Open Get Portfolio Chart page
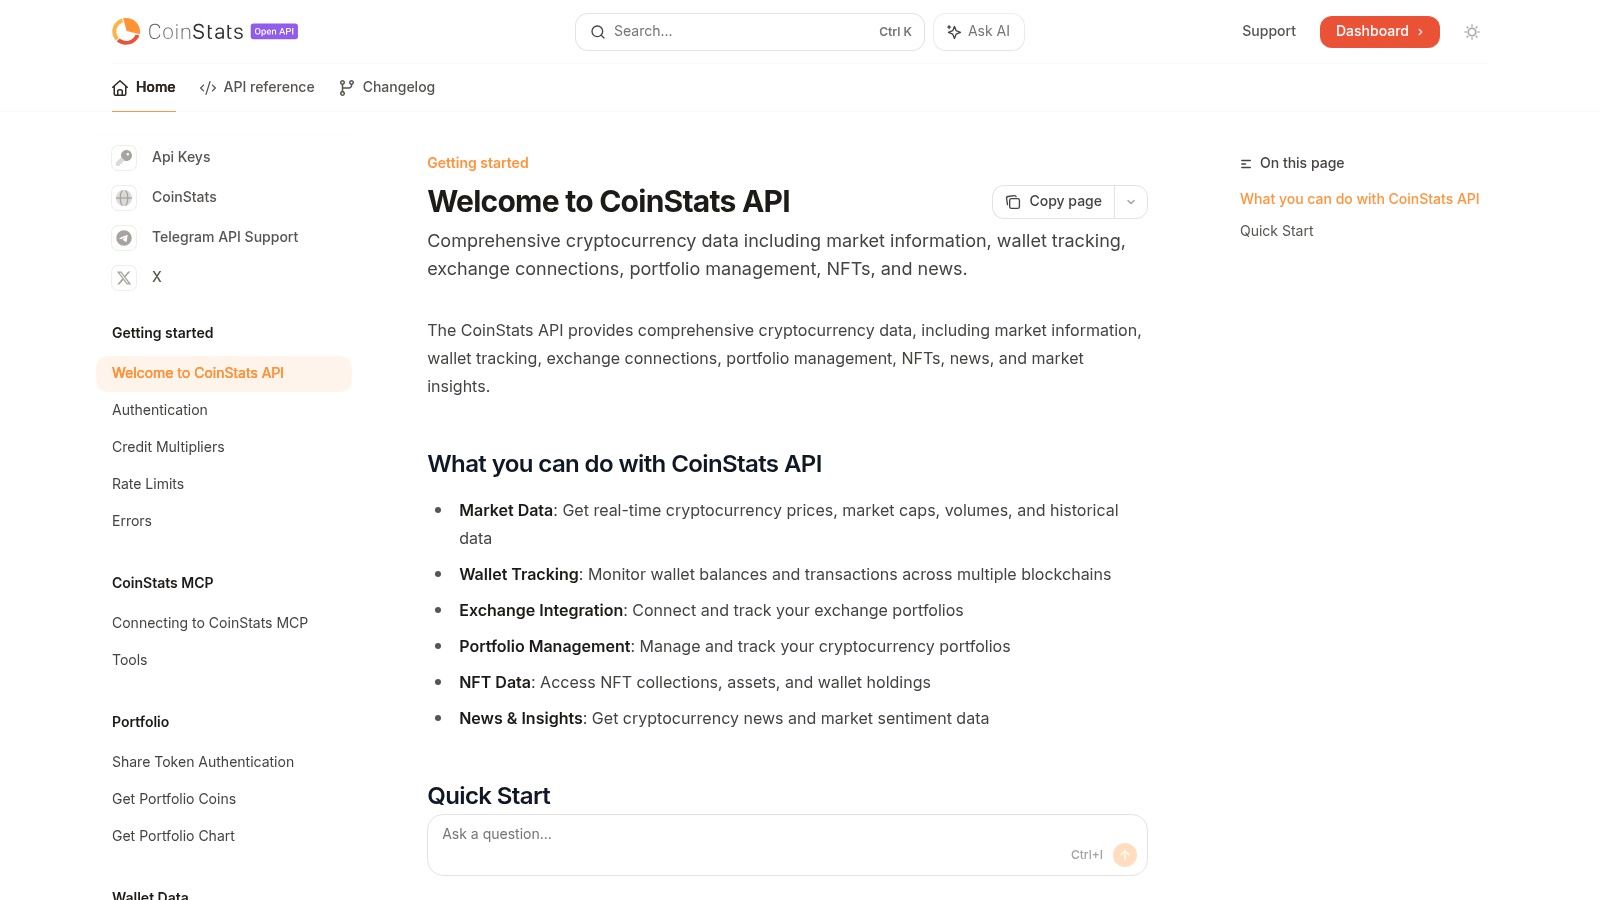 tap(174, 836)
